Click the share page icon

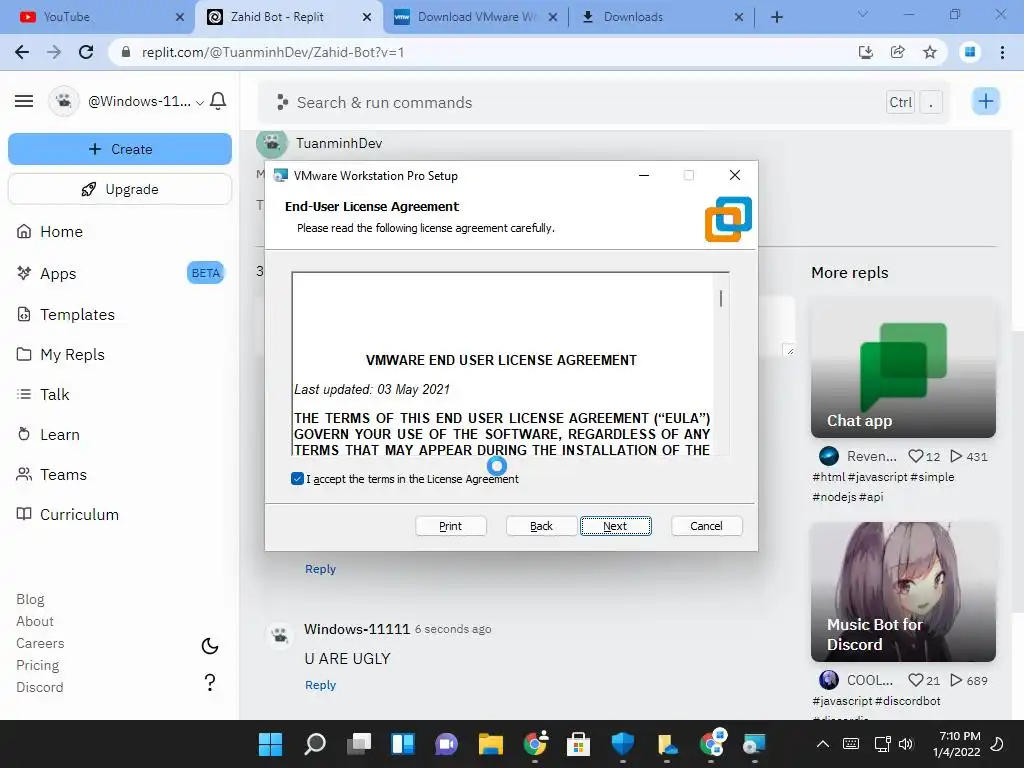[898, 52]
